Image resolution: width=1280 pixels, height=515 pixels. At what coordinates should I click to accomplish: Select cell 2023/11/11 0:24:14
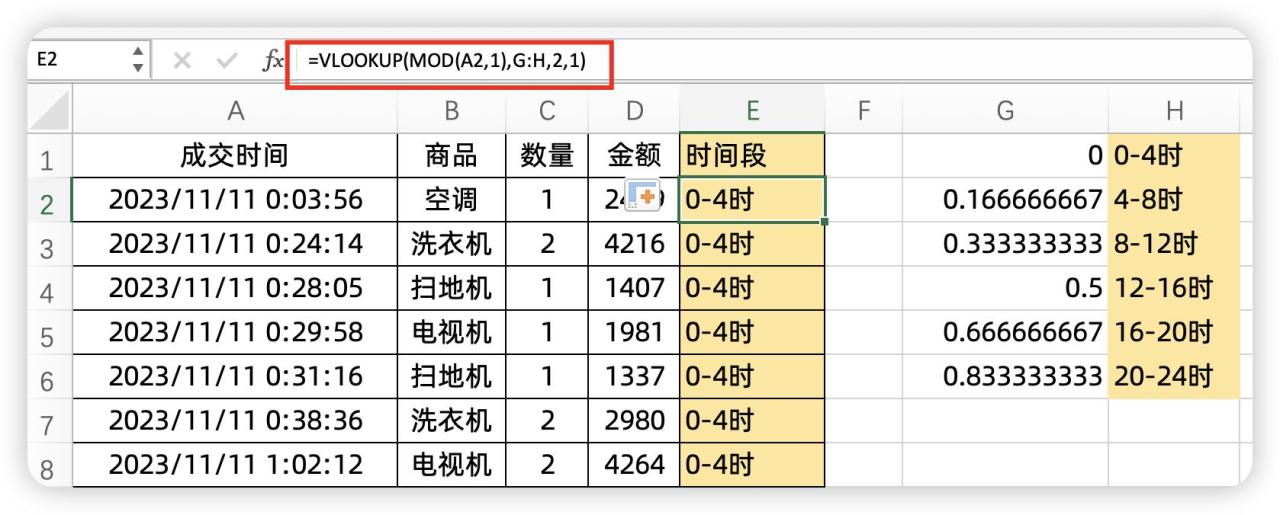click(236, 245)
